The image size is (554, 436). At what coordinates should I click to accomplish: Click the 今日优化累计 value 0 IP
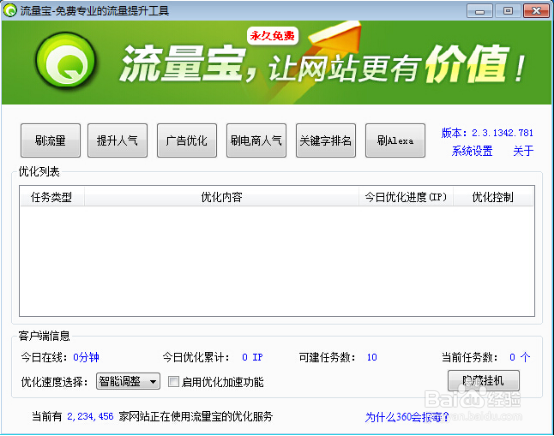coord(252,357)
